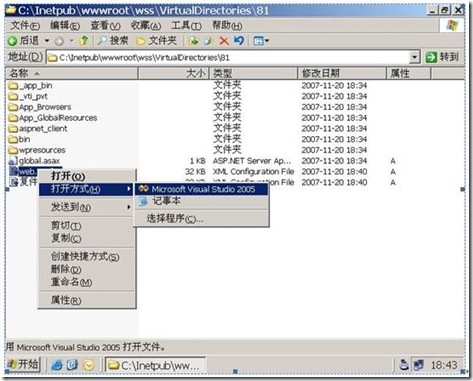Select the wpresources folder
The width and height of the screenshot is (473, 381).
point(37,150)
